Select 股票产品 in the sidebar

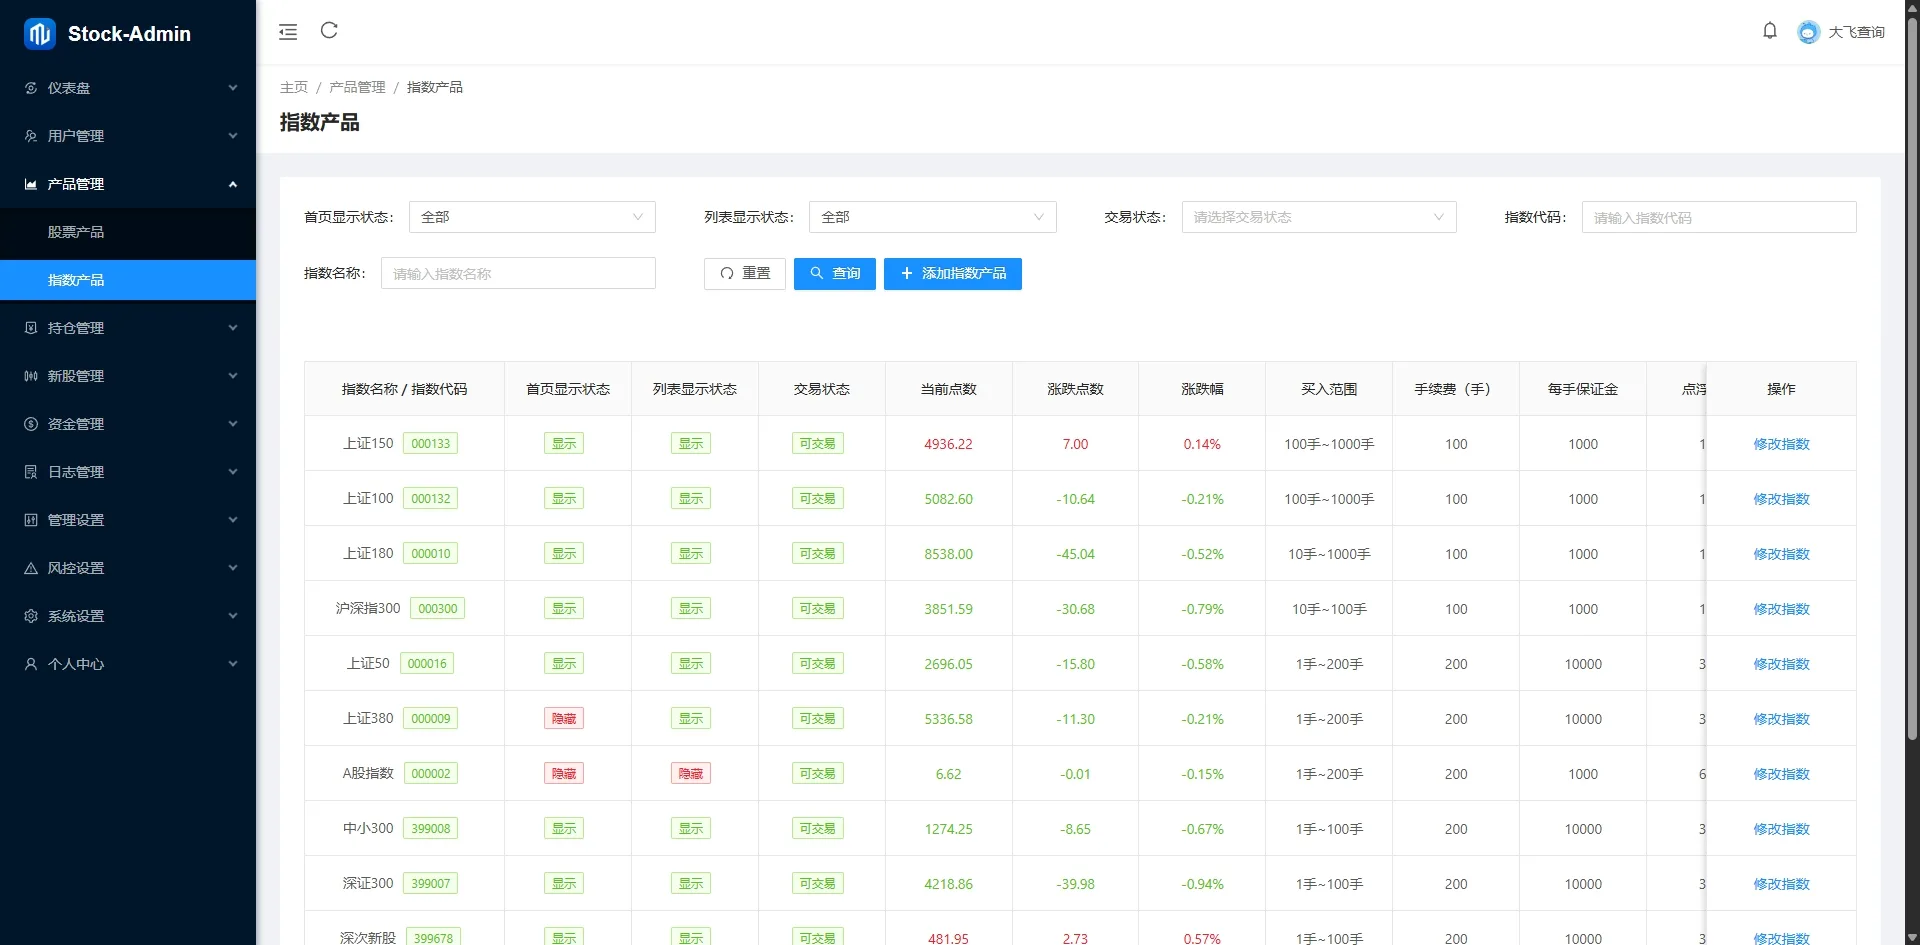click(76, 232)
